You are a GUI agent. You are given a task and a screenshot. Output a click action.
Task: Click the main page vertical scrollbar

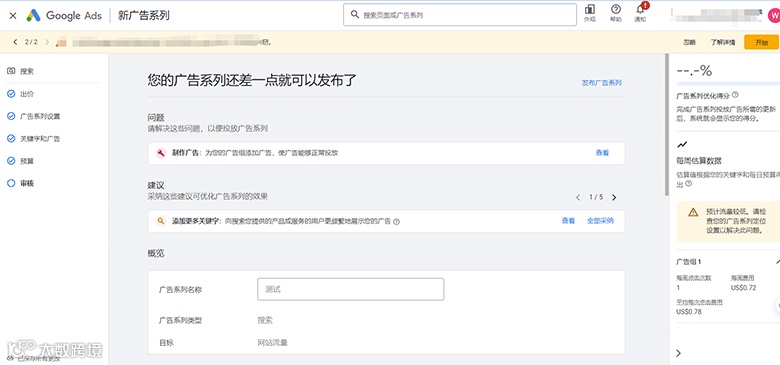(667, 124)
